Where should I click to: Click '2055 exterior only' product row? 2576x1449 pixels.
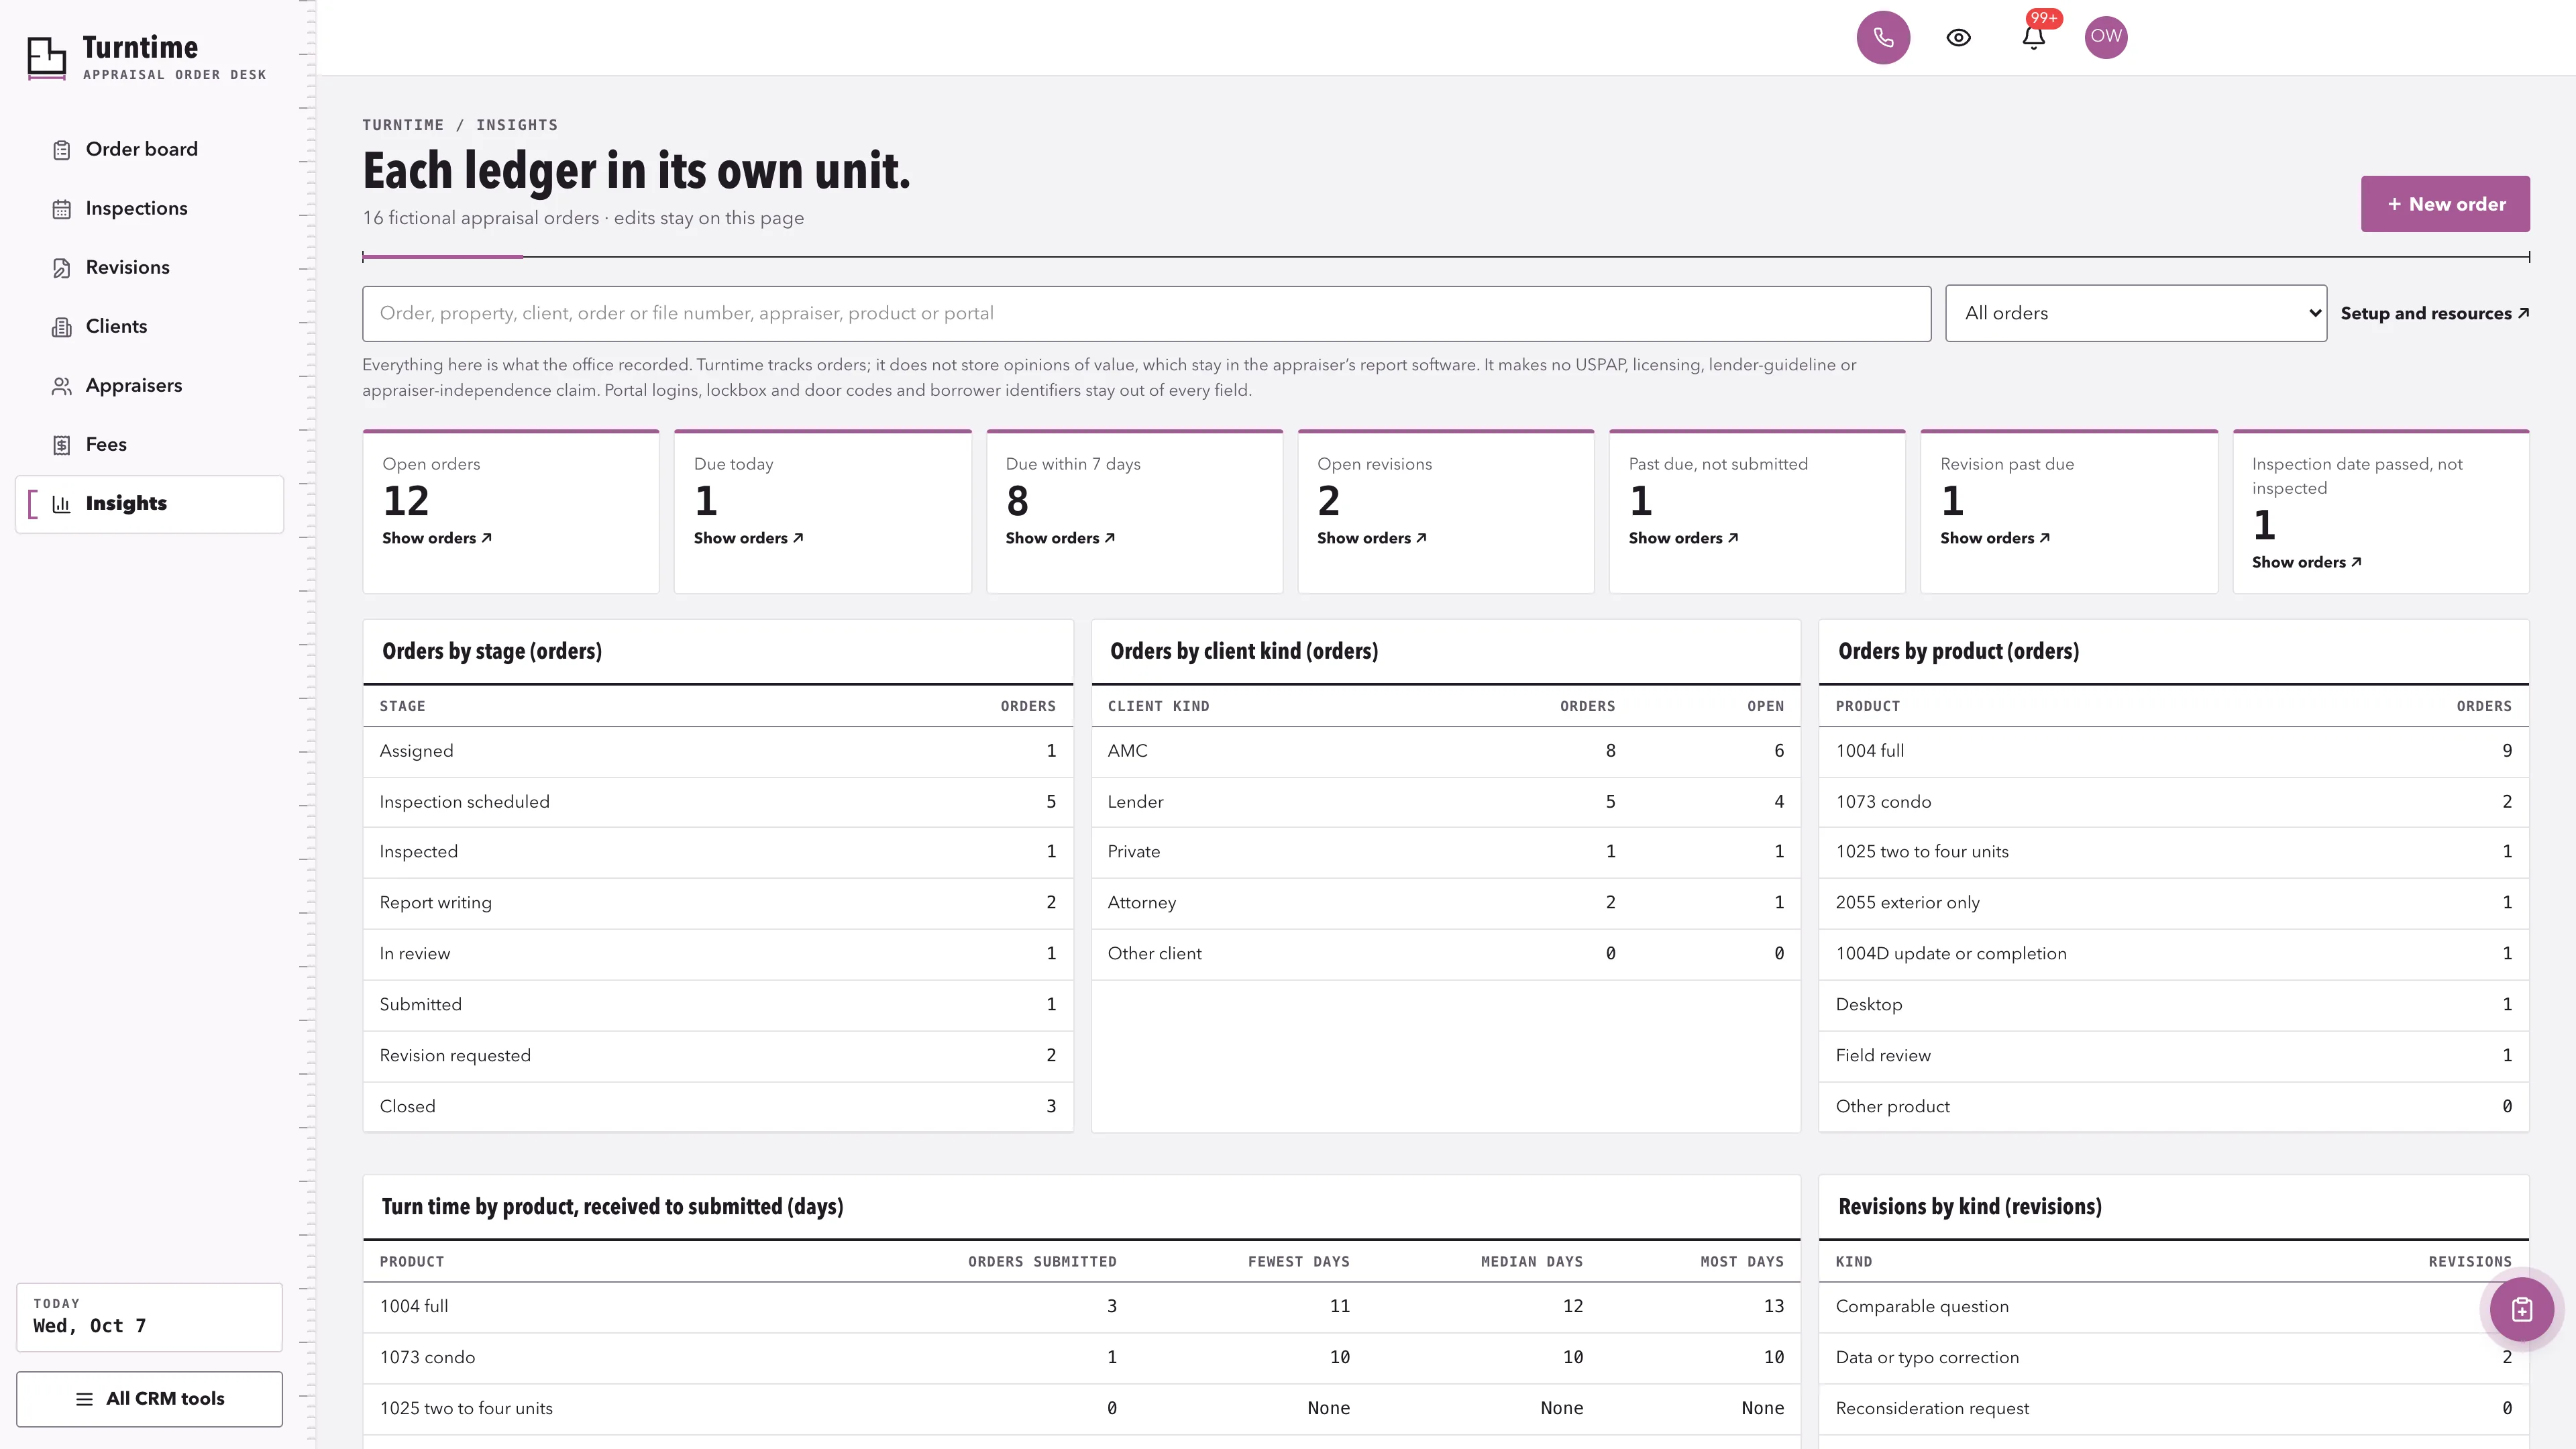coord(2174,903)
